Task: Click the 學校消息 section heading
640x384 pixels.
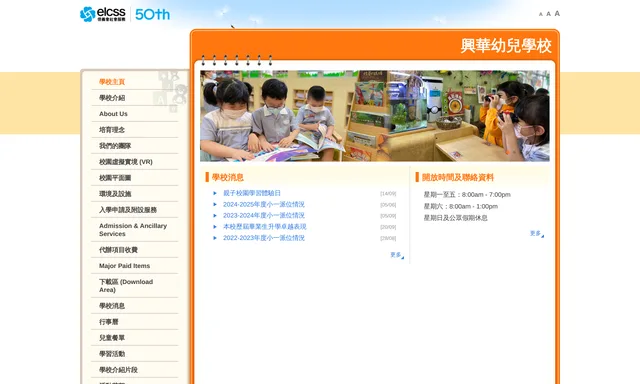Action: click(x=228, y=178)
